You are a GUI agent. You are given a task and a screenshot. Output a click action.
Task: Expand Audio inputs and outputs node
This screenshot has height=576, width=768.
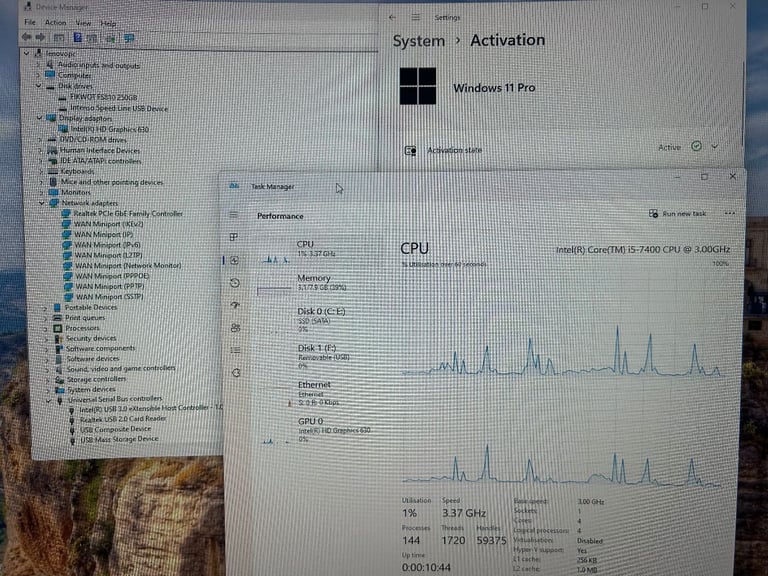tap(38, 65)
